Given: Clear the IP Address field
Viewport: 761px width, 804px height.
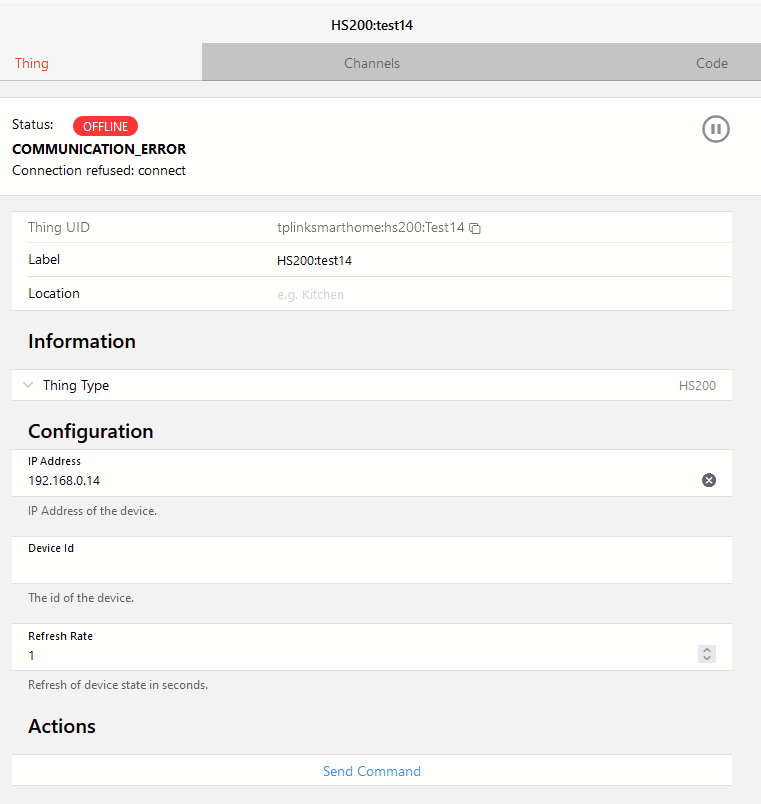Looking at the screenshot, I should [709, 480].
